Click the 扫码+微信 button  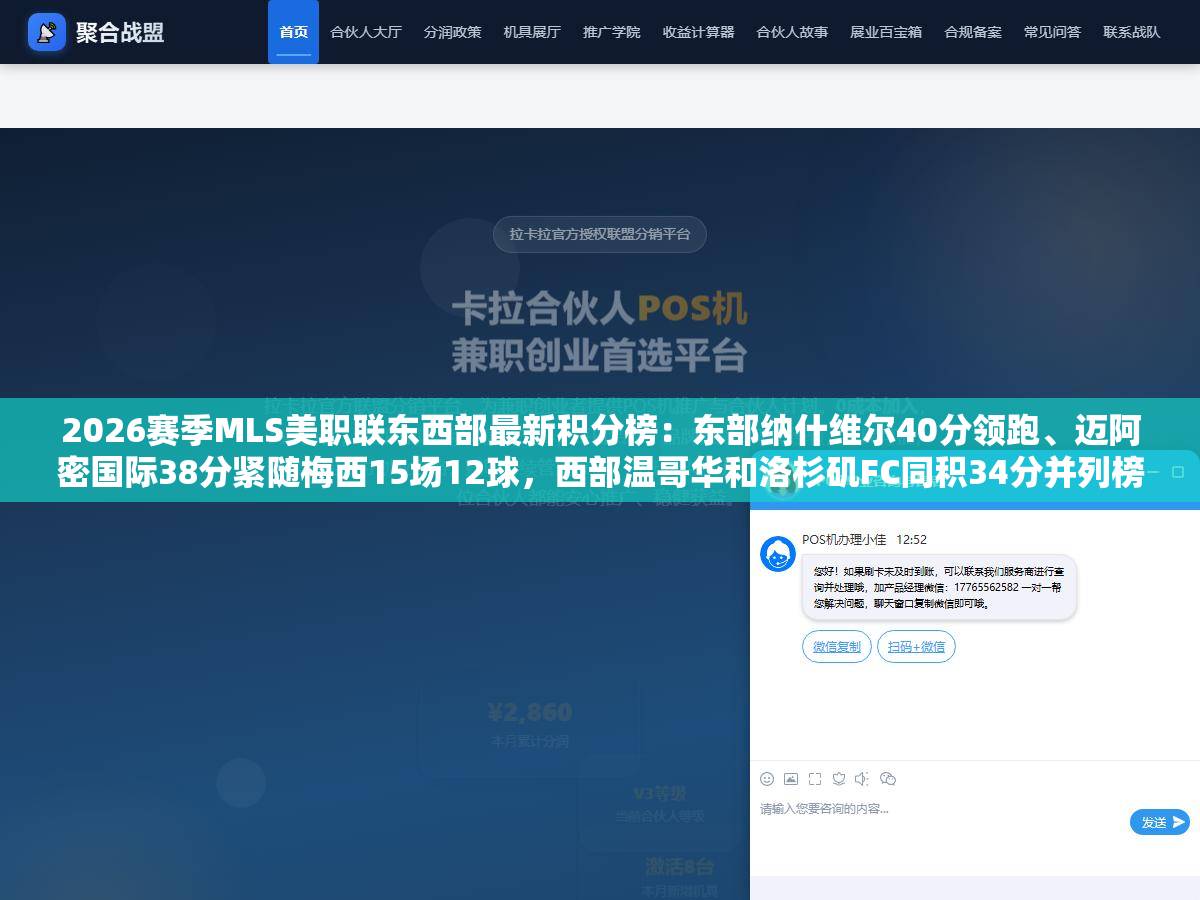click(x=916, y=647)
